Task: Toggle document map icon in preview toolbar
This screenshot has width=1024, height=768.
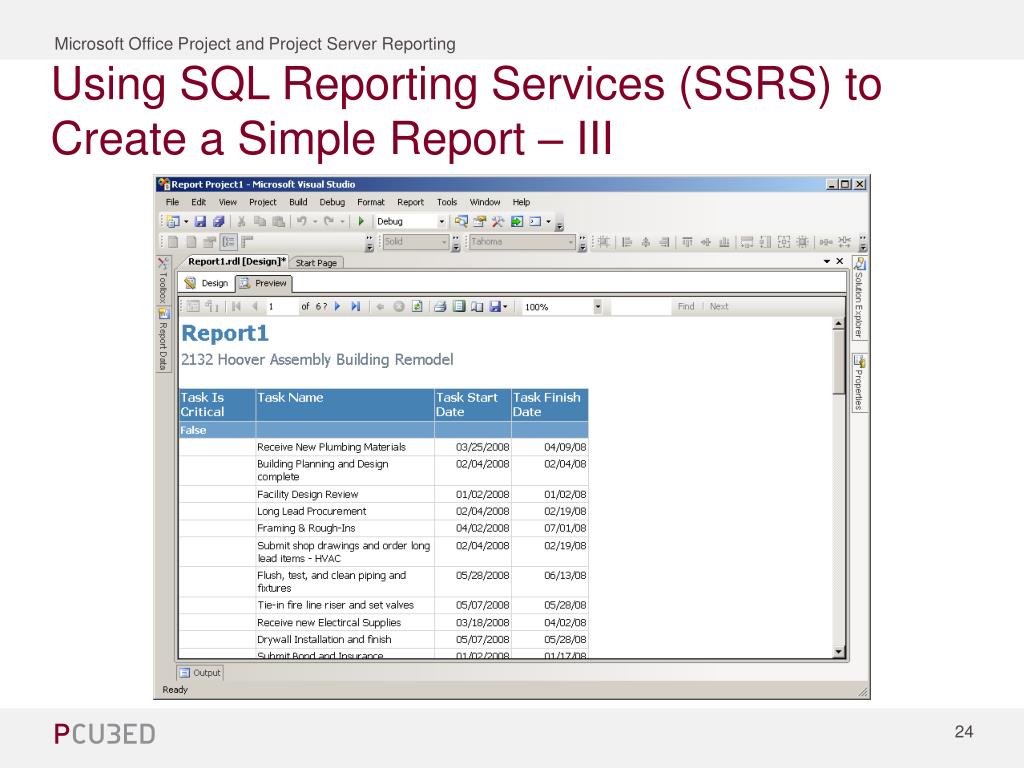Action: 193,306
